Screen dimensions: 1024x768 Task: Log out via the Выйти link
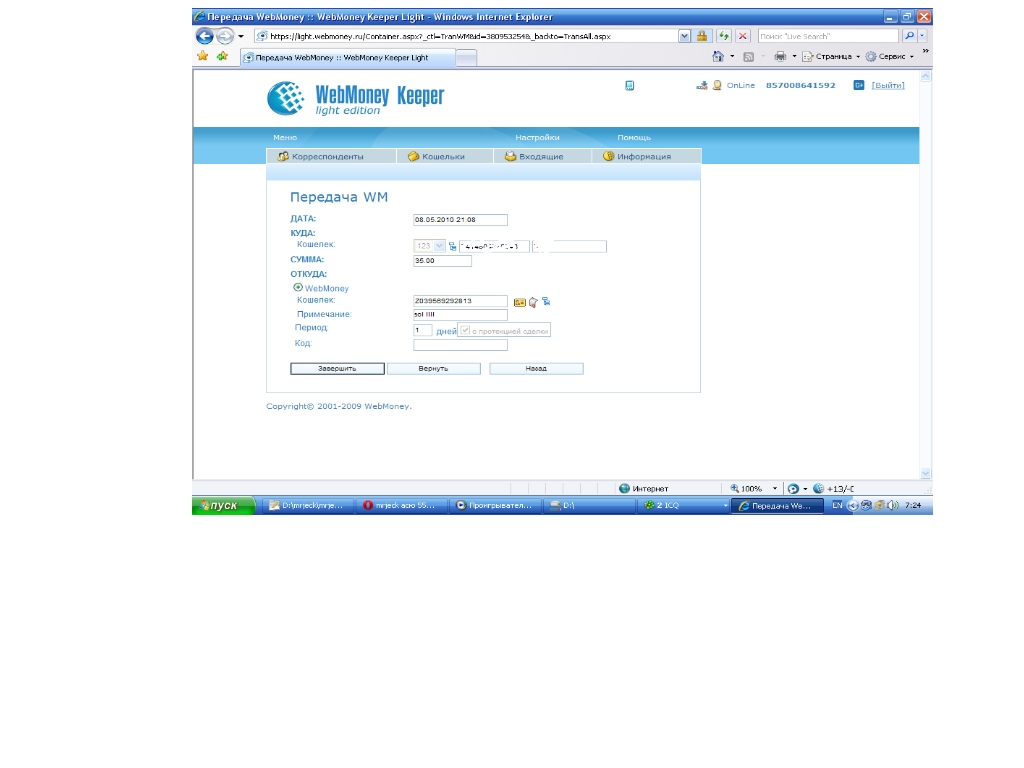click(888, 86)
